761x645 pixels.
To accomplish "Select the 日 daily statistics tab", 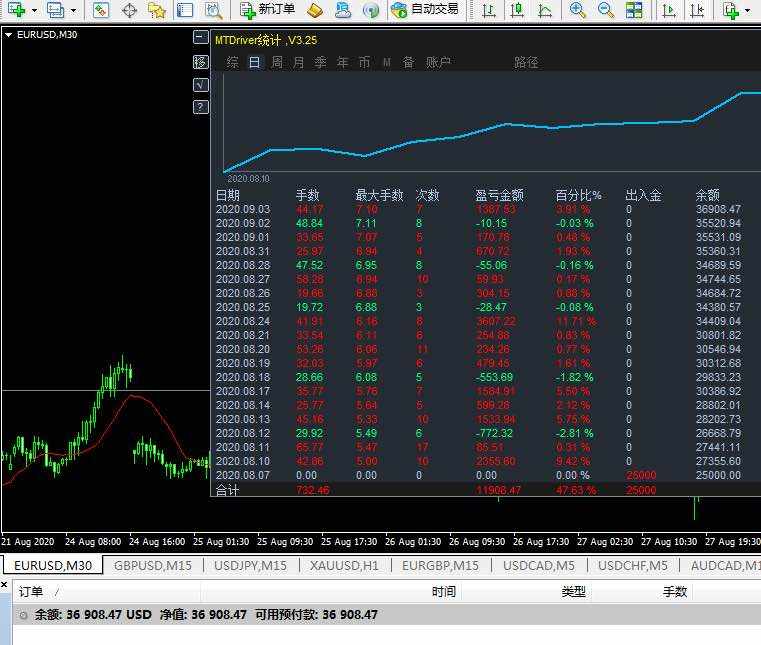I will point(255,62).
